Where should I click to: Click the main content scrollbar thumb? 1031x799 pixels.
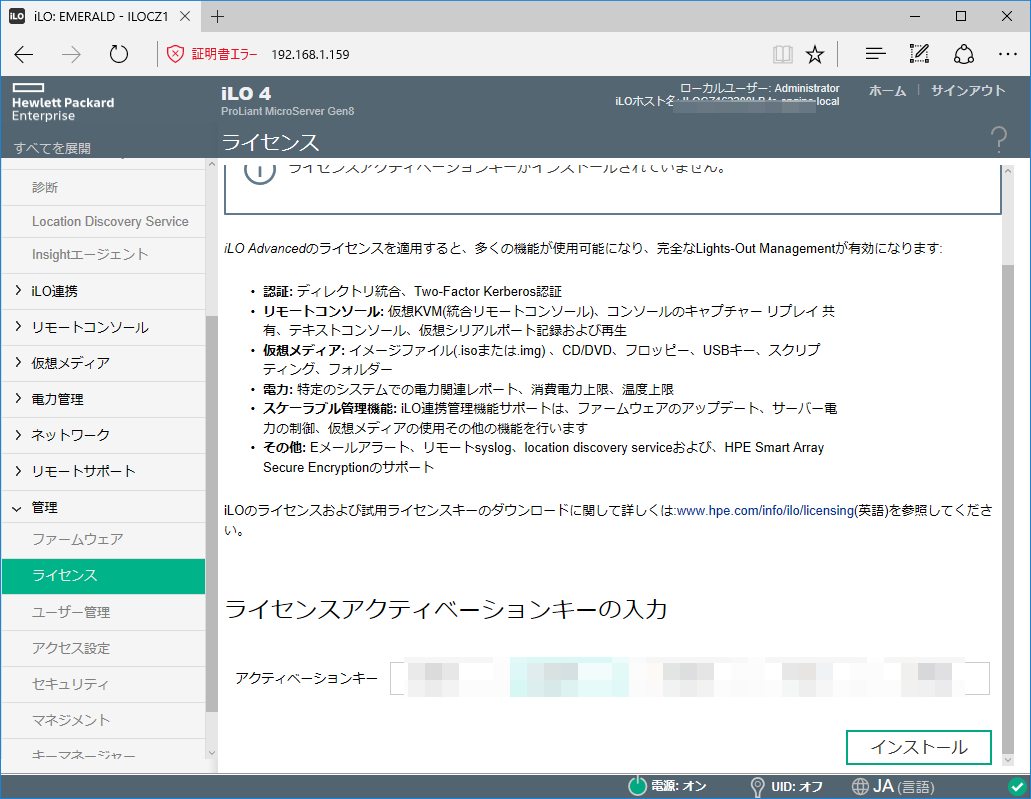(1008, 509)
